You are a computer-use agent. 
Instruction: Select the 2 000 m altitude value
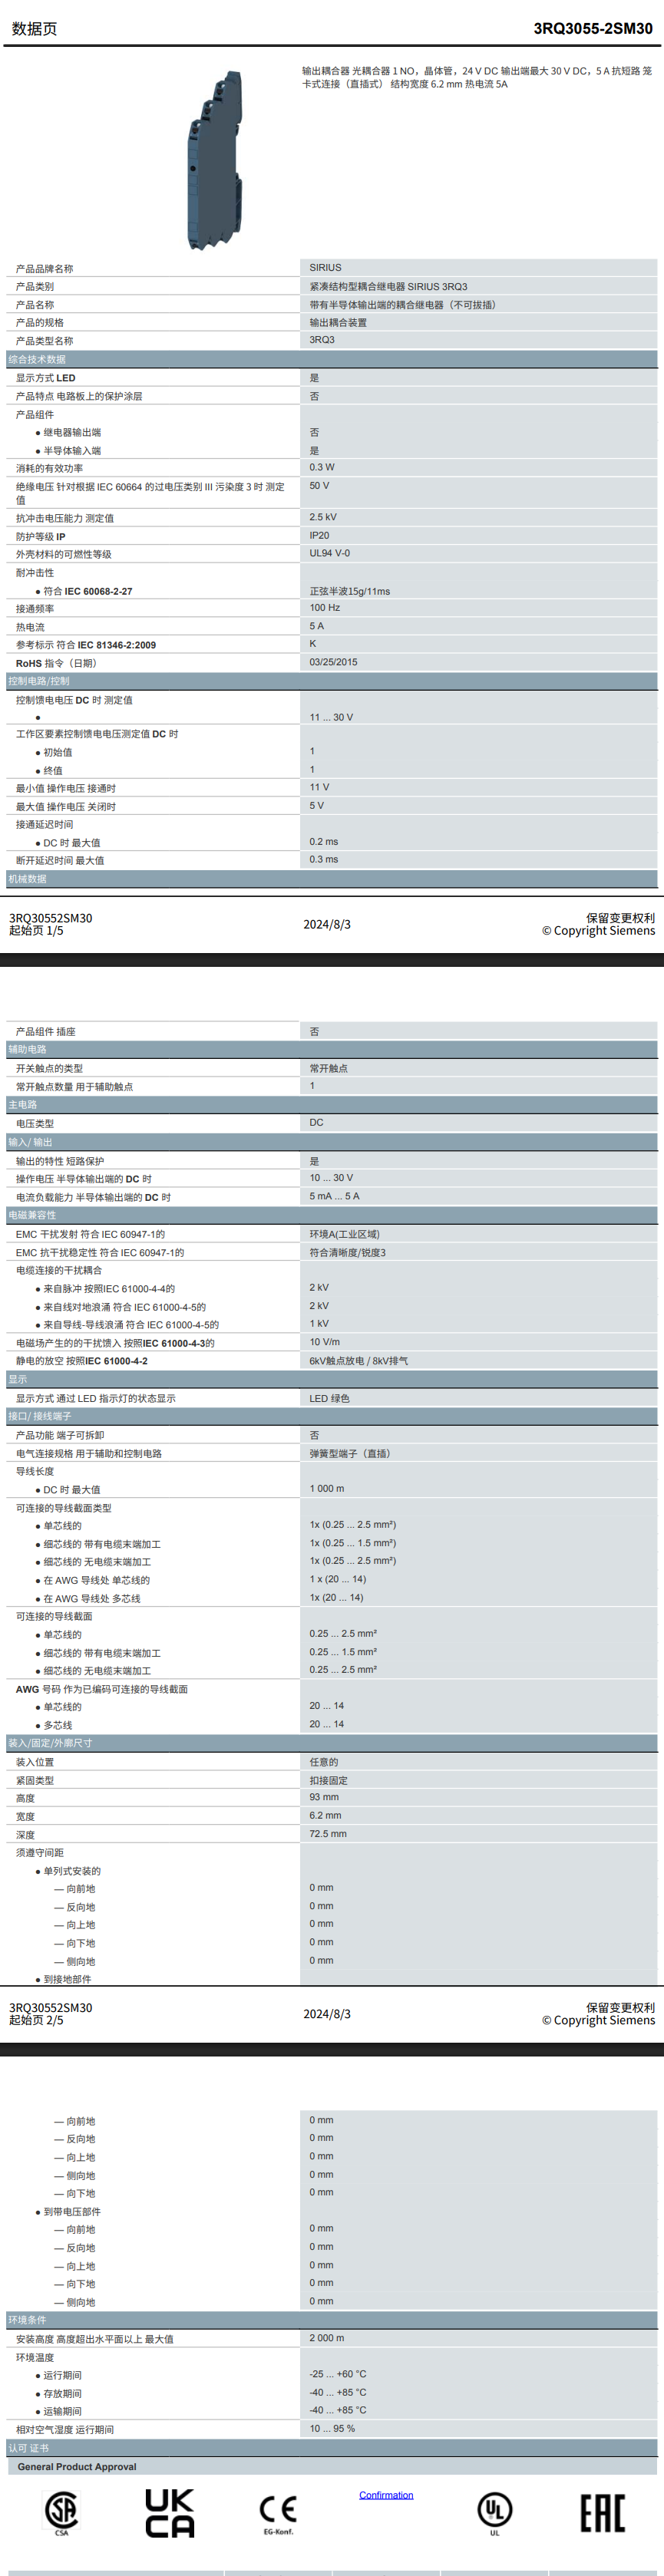point(327,2338)
